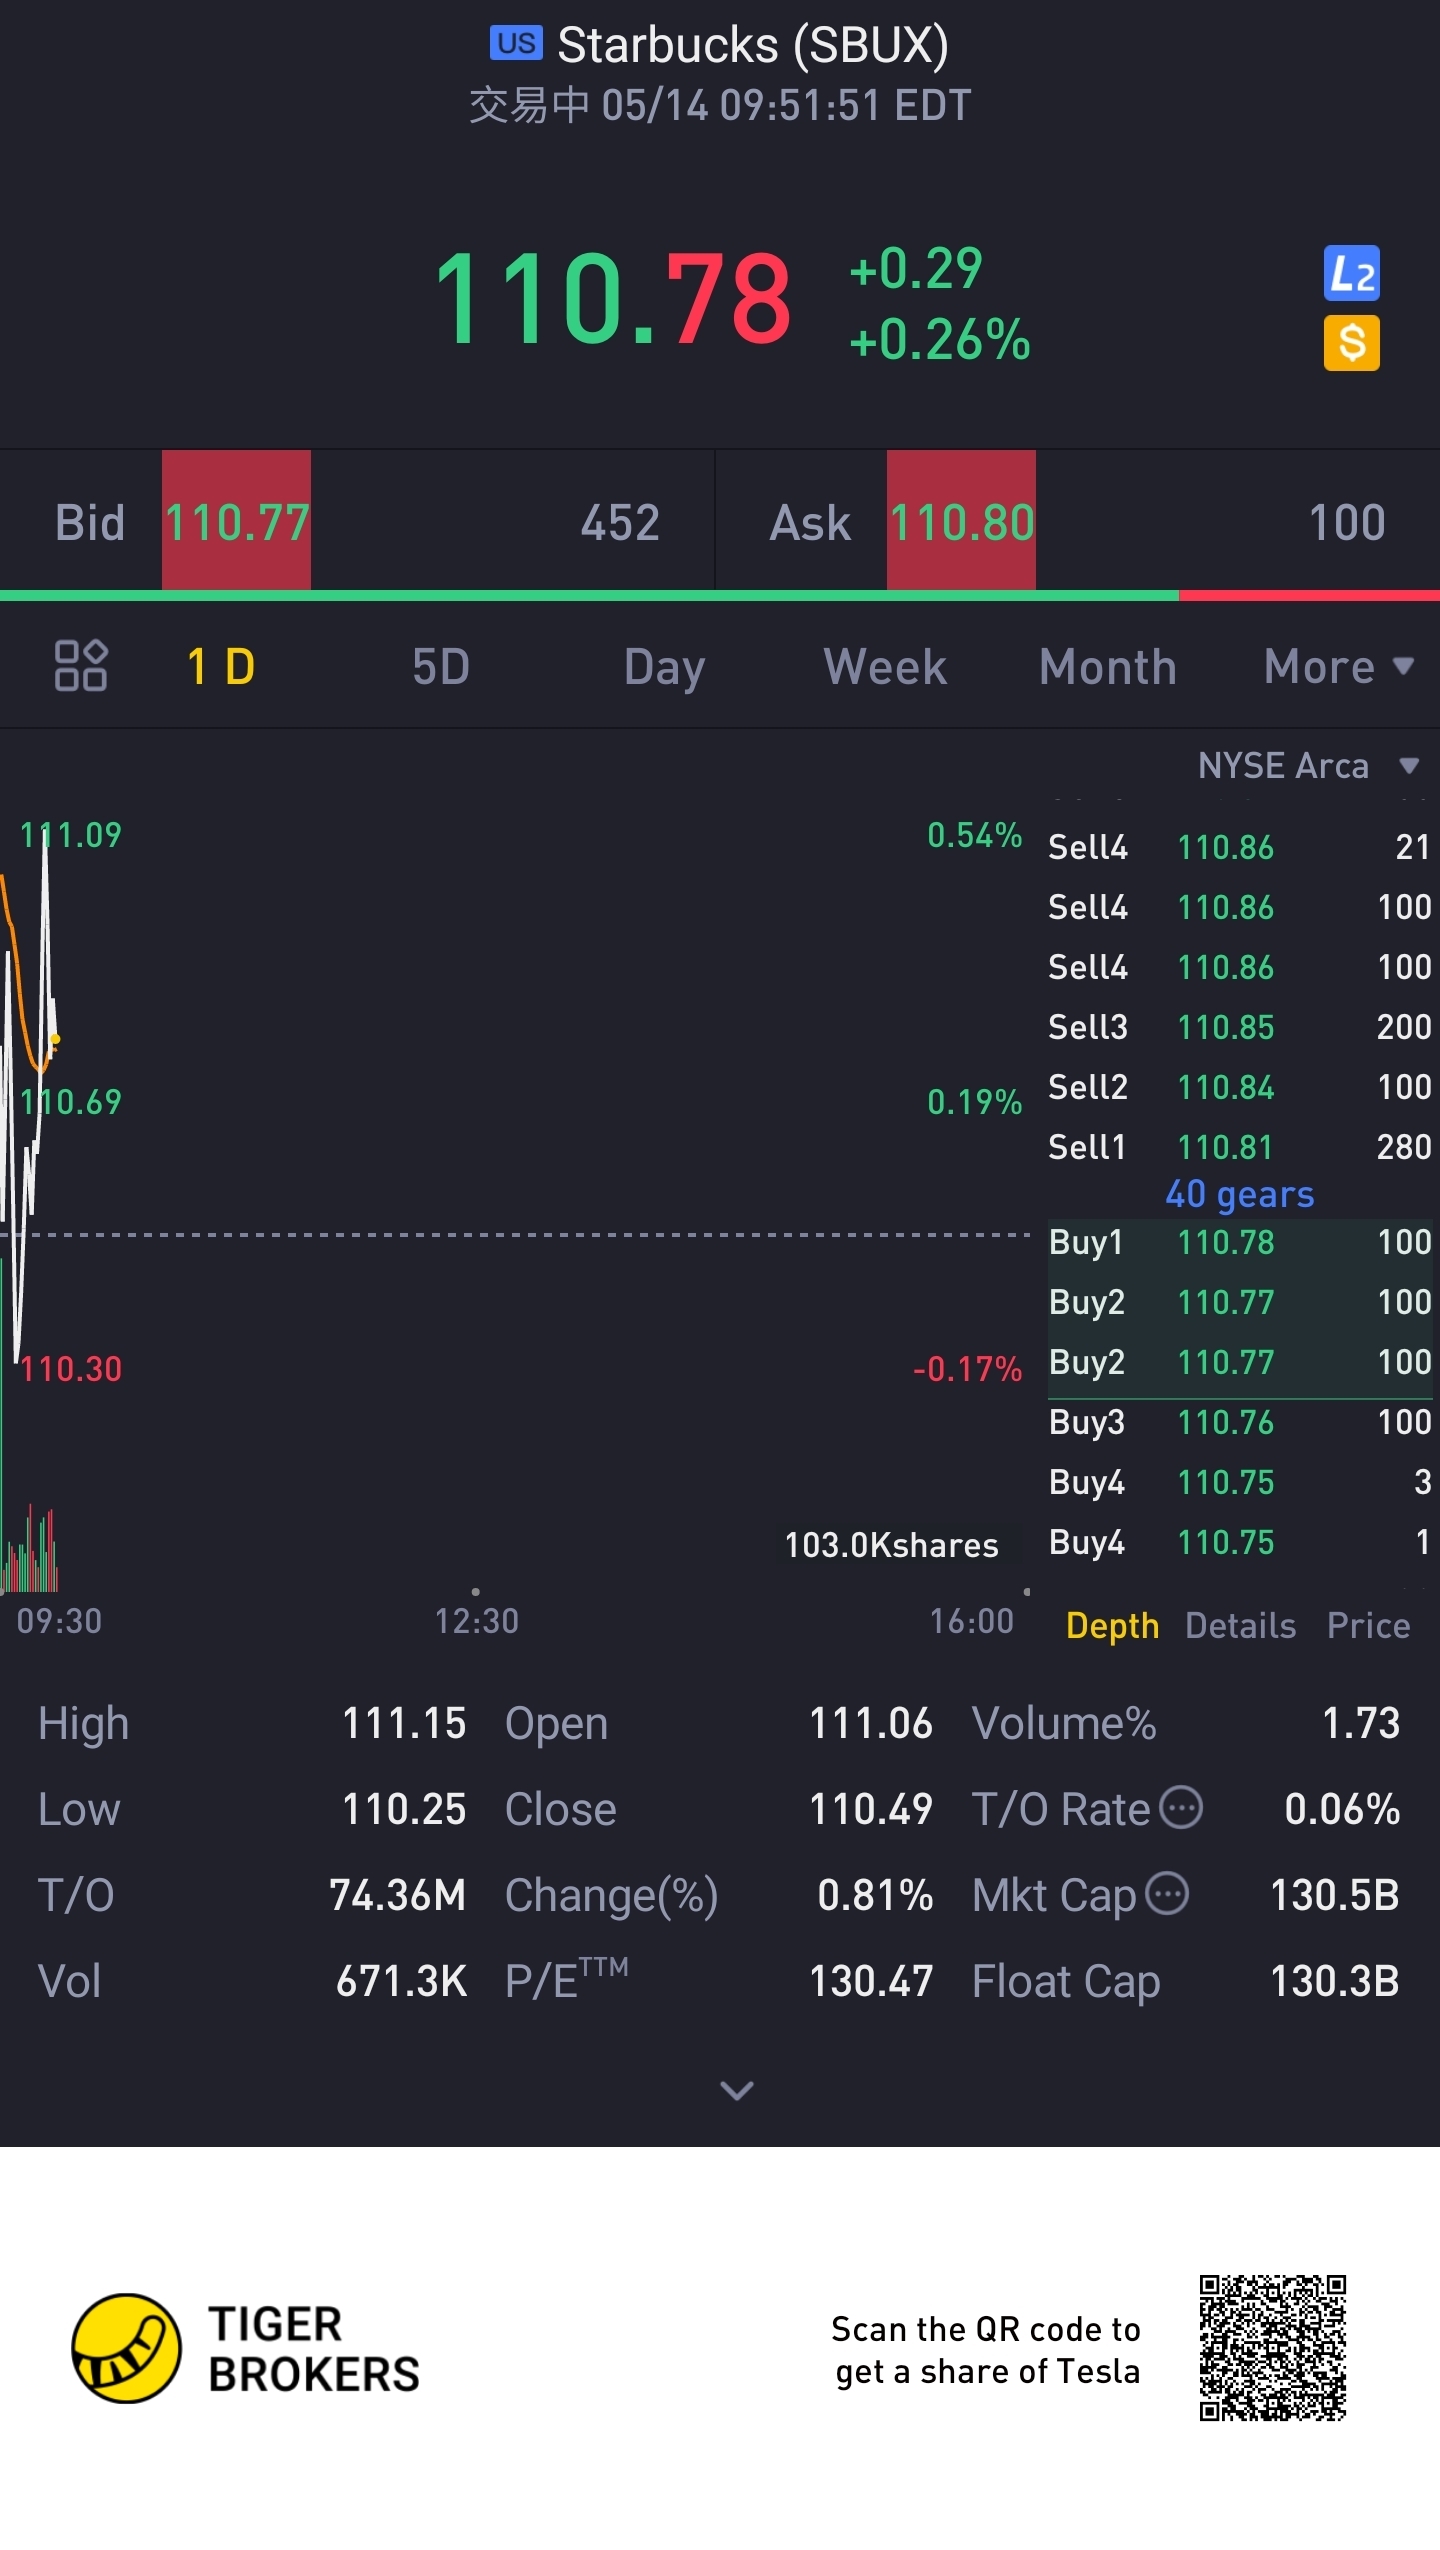Open the NYSE Arca exchange dropdown
The width and height of the screenshot is (1440, 2550).
pyautogui.click(x=1306, y=766)
